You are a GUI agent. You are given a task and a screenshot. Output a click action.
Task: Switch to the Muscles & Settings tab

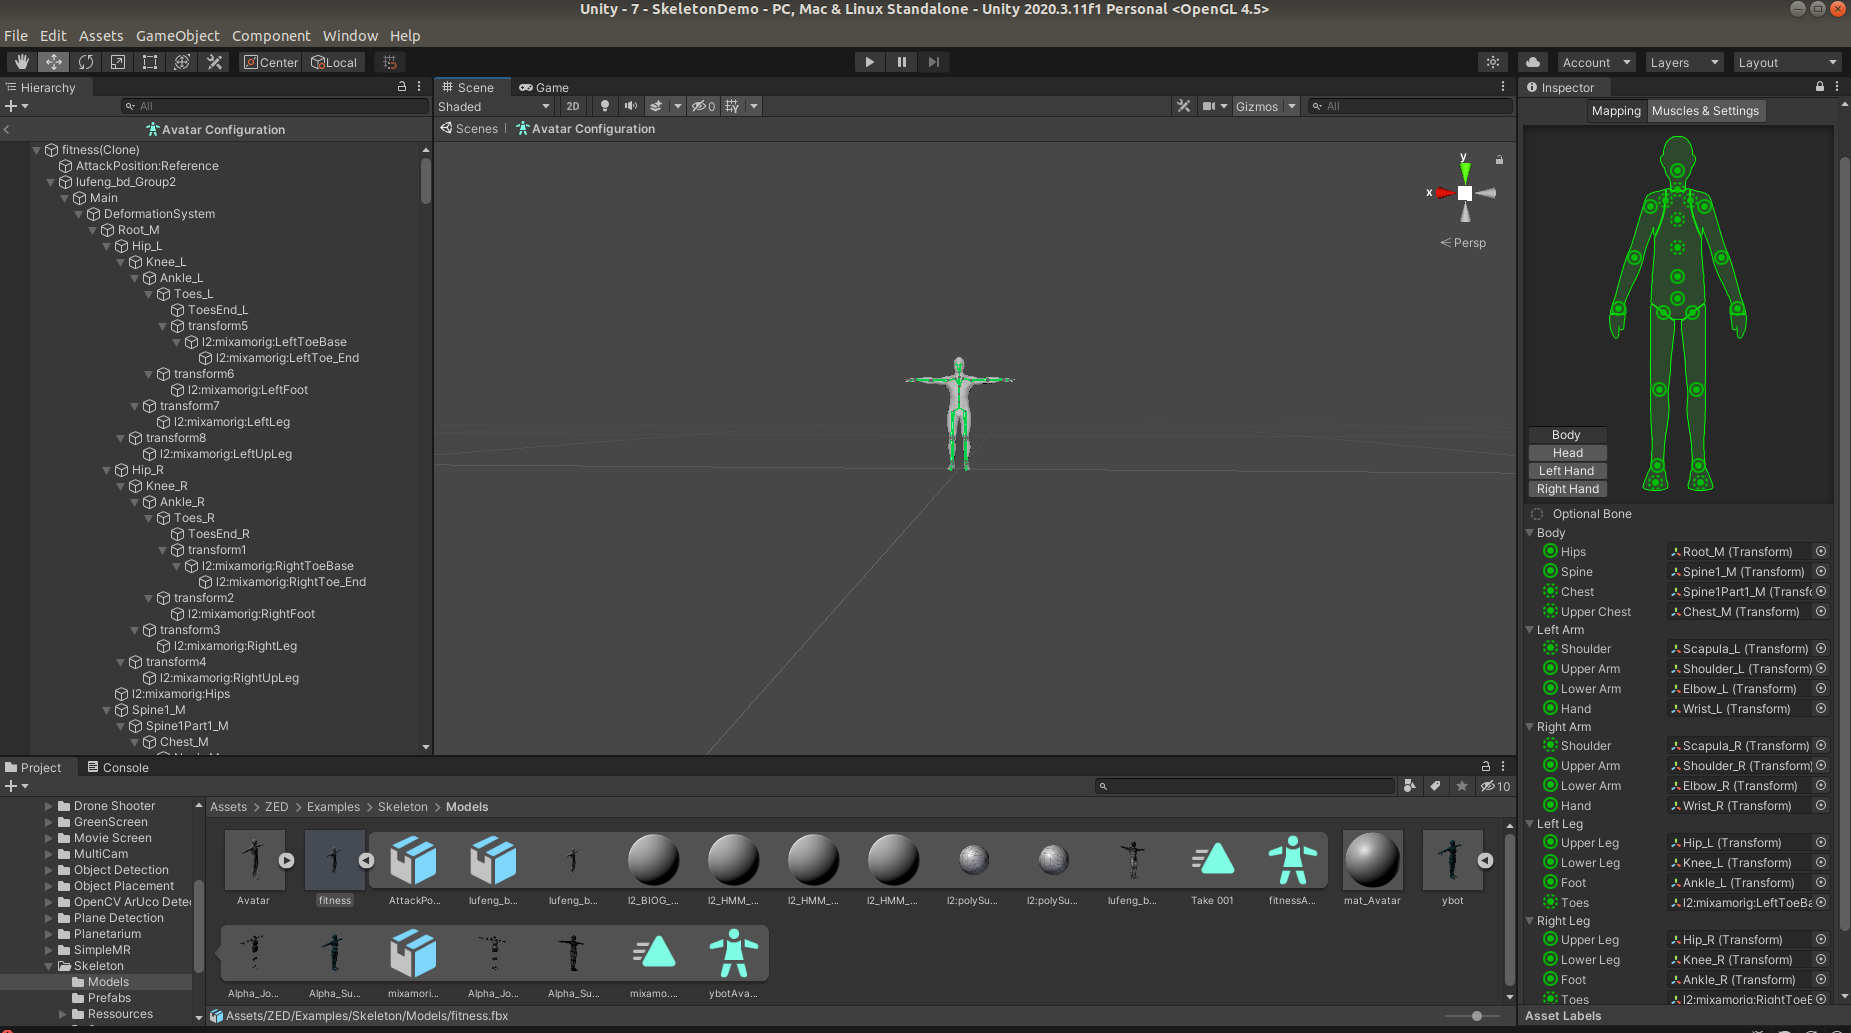(1705, 110)
